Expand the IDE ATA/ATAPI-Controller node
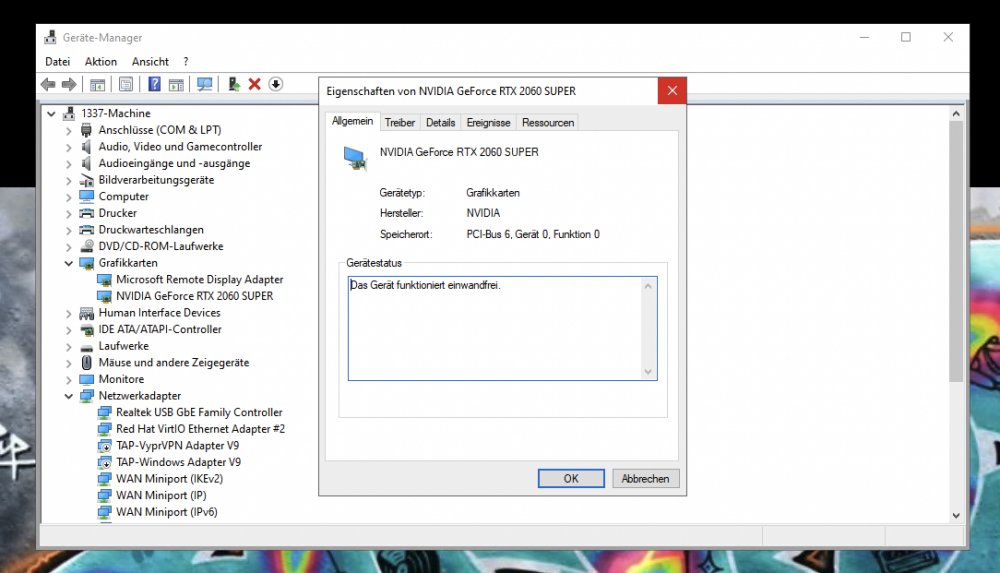 68,329
